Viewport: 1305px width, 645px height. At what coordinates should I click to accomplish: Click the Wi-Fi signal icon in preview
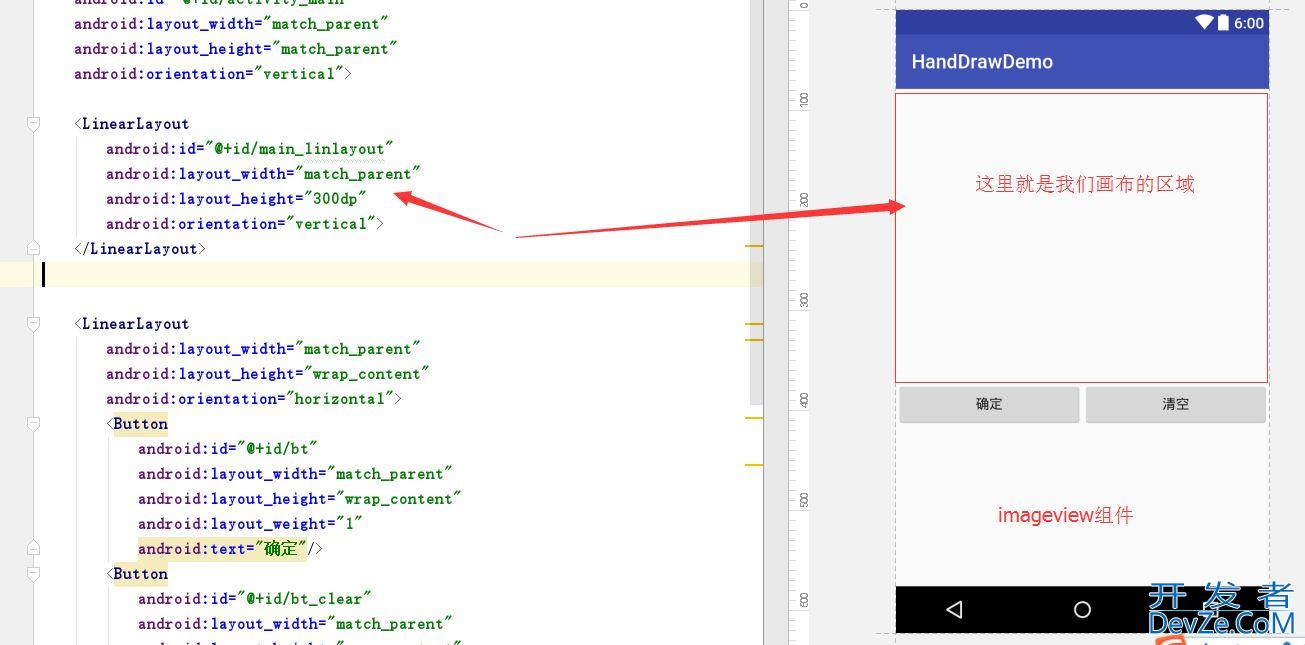tap(1204, 22)
